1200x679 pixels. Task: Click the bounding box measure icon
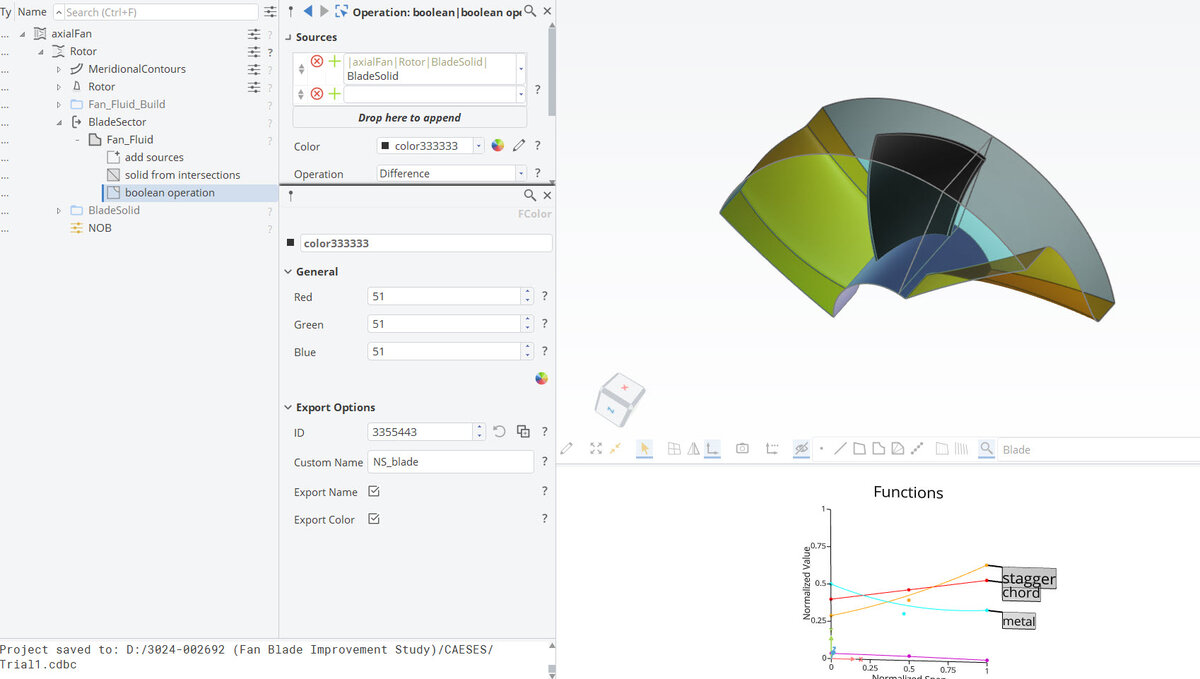click(772, 449)
